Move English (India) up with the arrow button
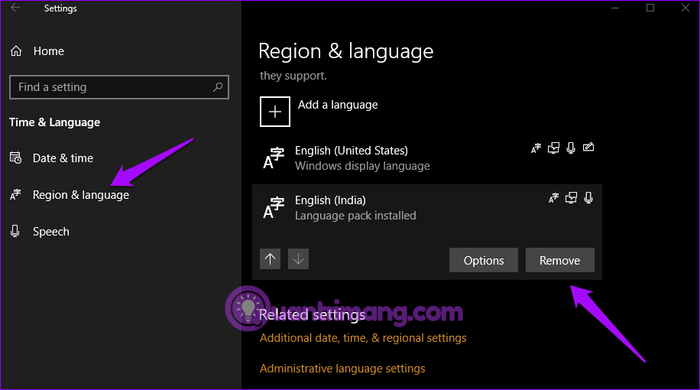This screenshot has height=390, width=700. 270,259
